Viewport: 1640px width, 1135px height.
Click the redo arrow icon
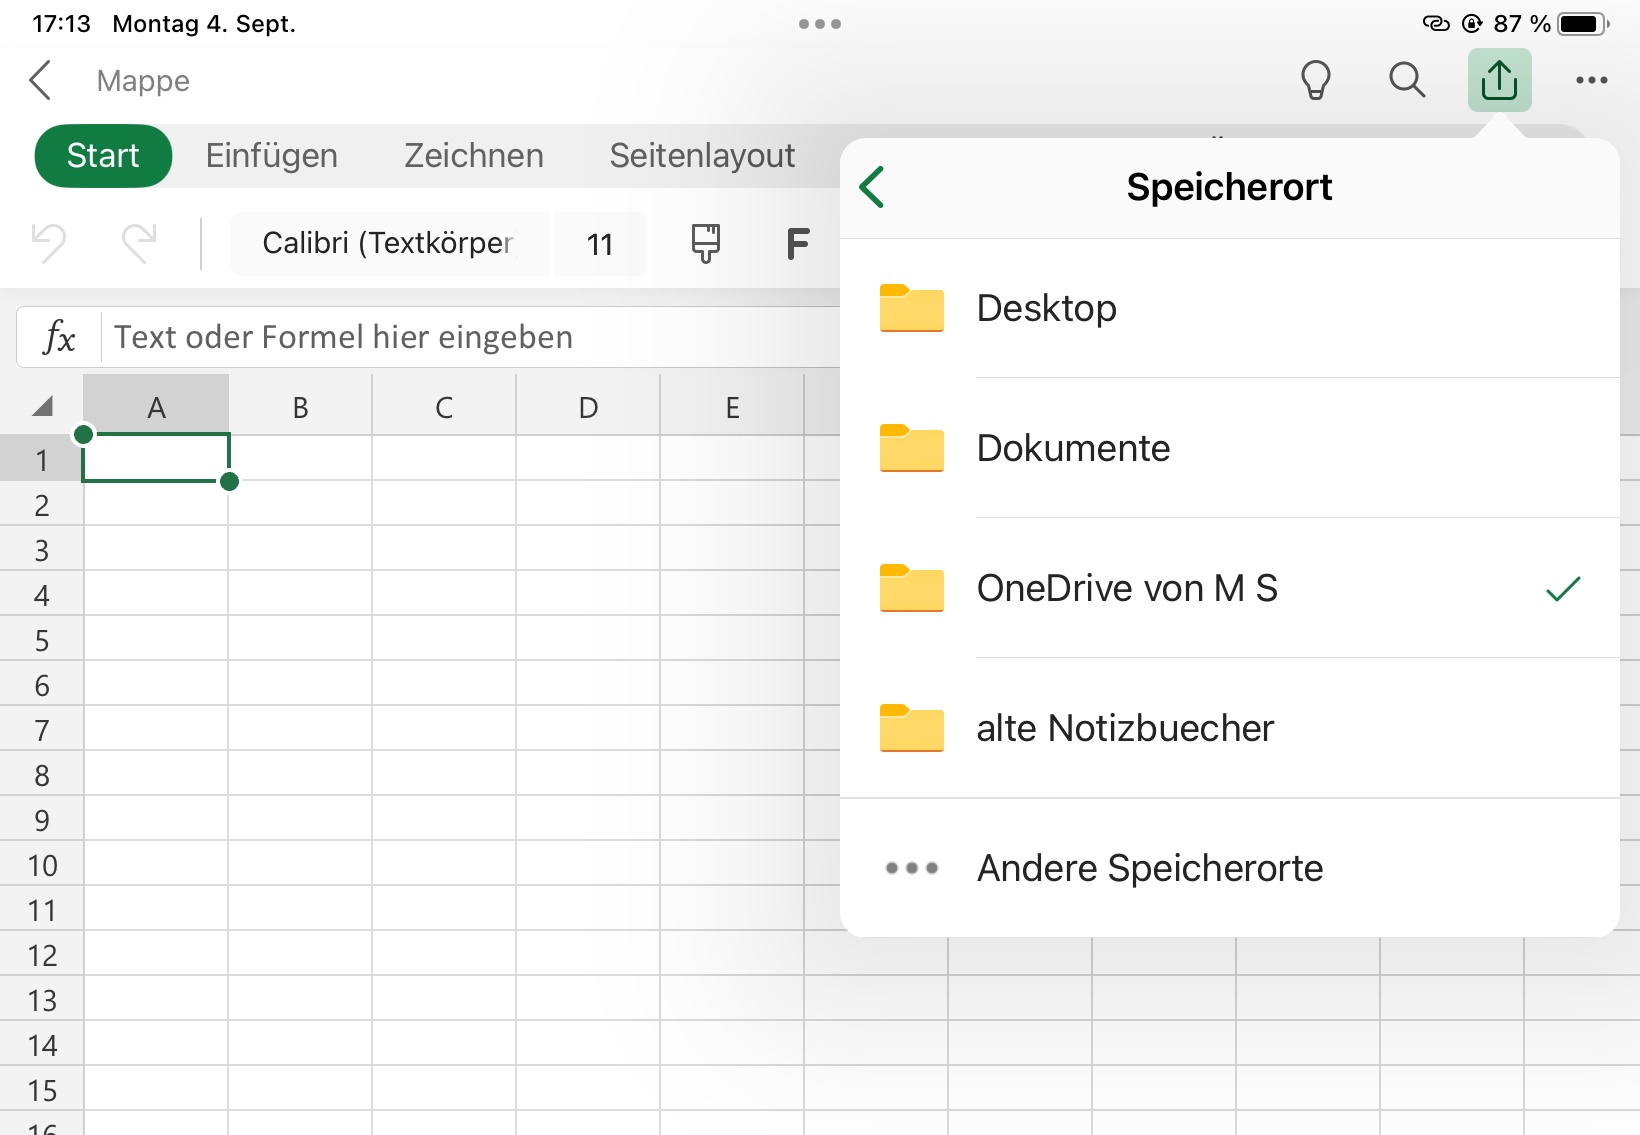139,243
